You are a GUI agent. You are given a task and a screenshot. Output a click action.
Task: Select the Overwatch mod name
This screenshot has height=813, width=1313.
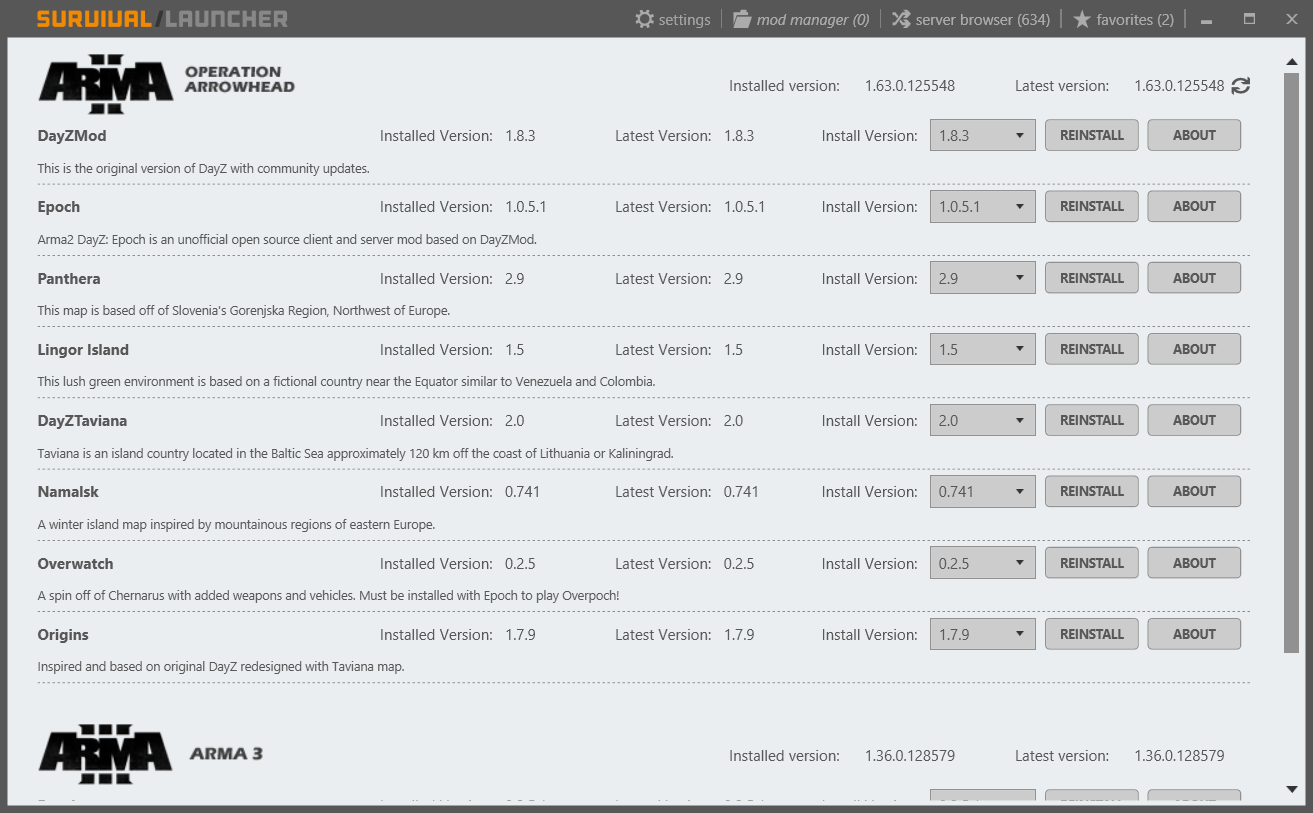click(x=76, y=563)
